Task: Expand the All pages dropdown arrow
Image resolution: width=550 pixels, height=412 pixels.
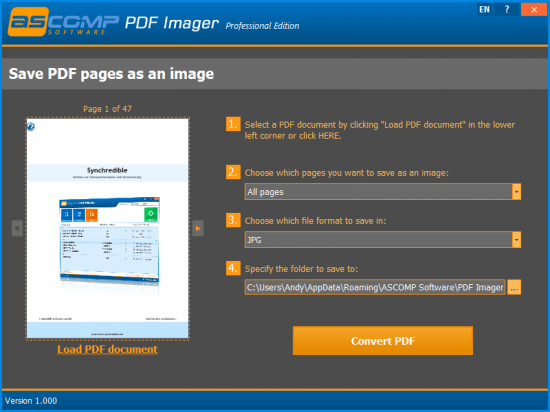Action: 516,192
